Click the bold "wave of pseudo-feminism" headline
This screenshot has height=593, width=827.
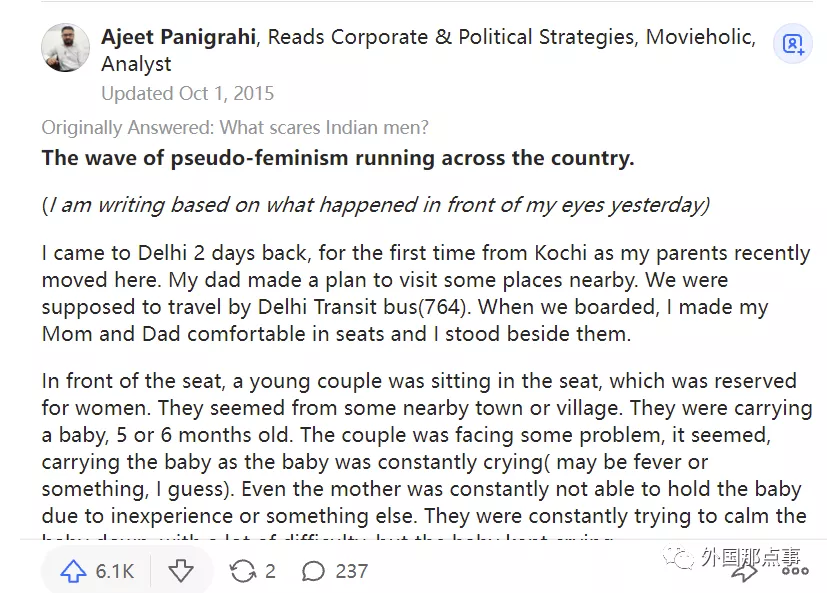(337, 158)
